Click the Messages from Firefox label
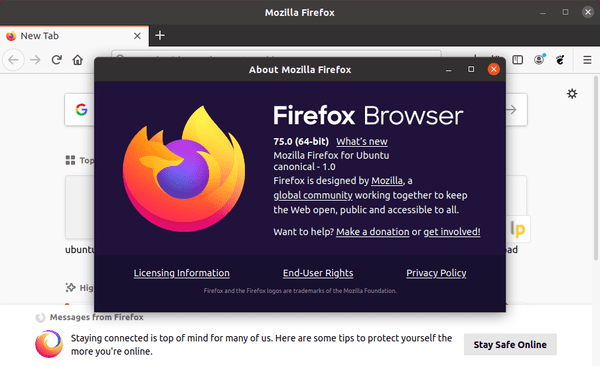The width and height of the screenshot is (600, 366). click(x=96, y=317)
